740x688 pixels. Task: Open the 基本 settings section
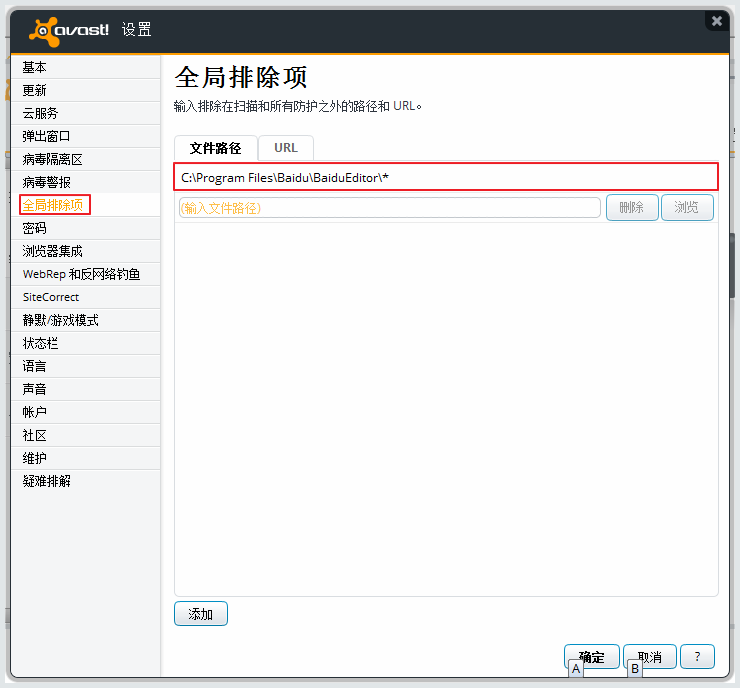pos(85,67)
